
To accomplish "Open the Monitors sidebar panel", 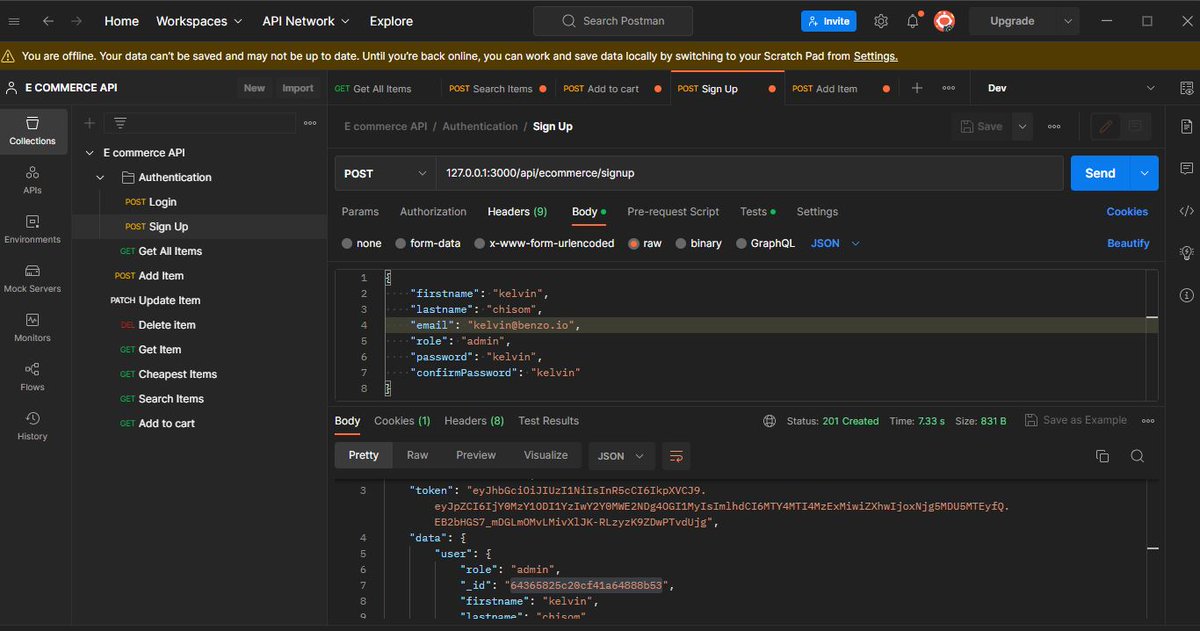I will coord(33,330).
